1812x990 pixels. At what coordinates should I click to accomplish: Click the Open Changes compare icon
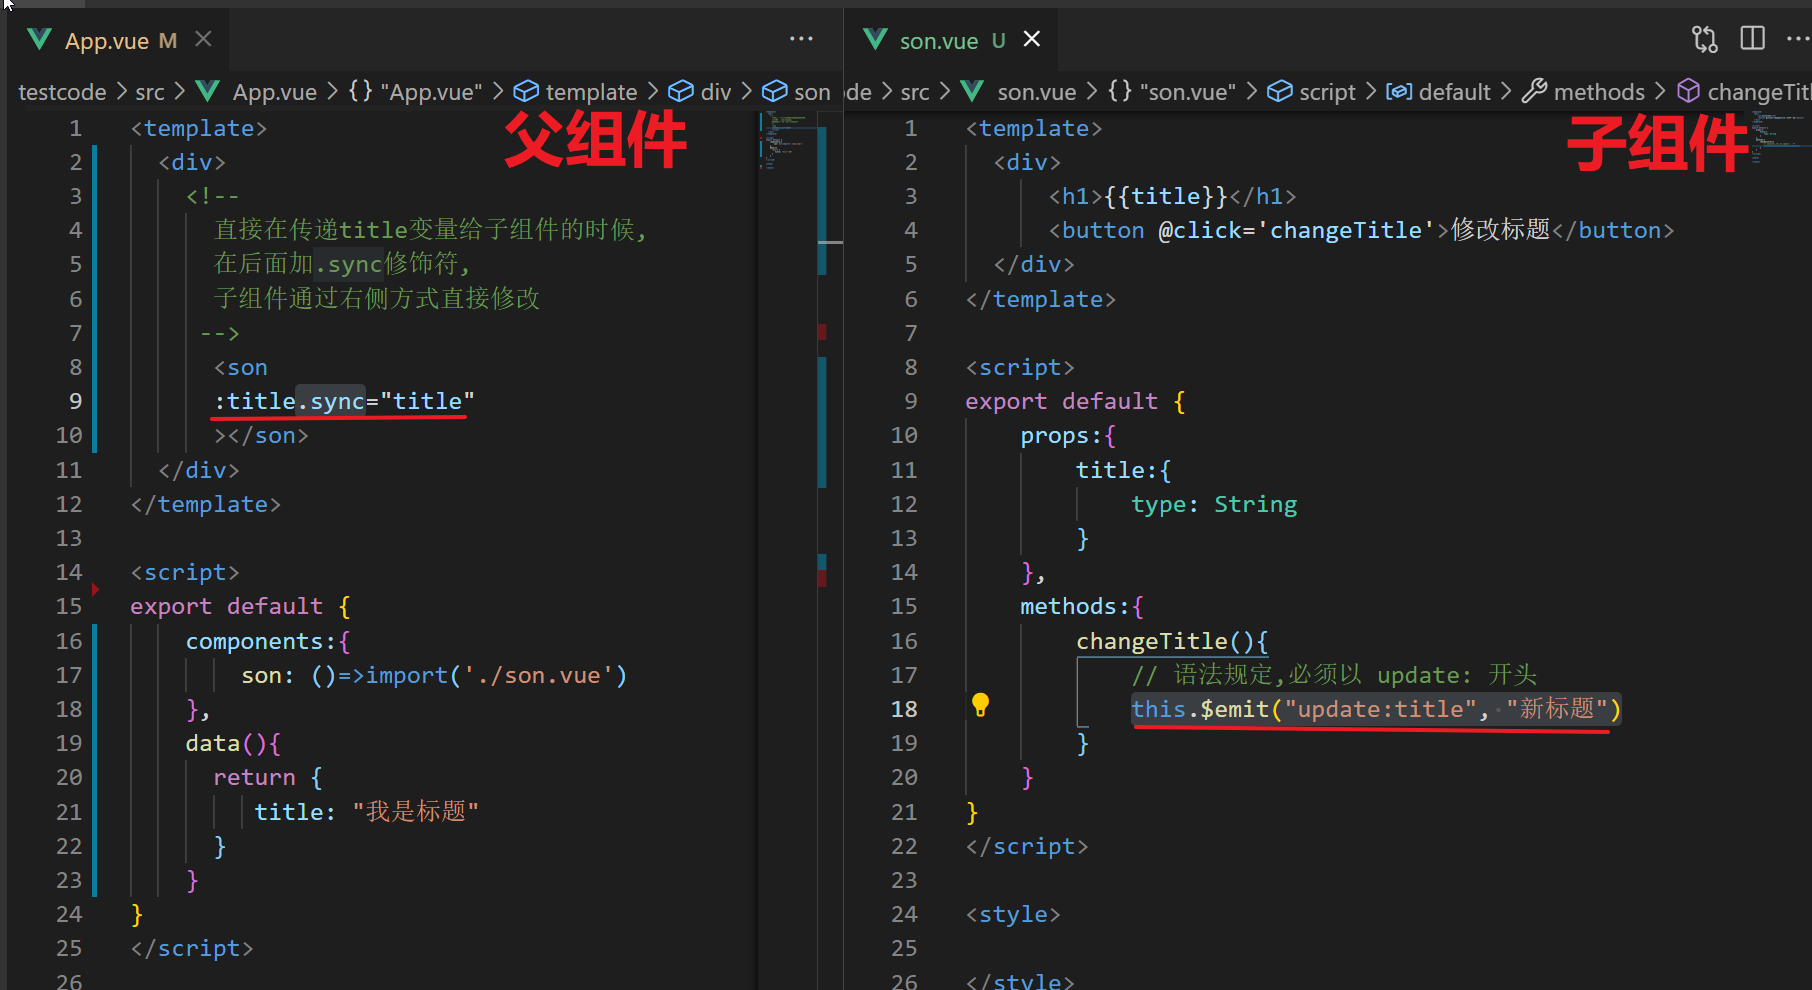1704,39
